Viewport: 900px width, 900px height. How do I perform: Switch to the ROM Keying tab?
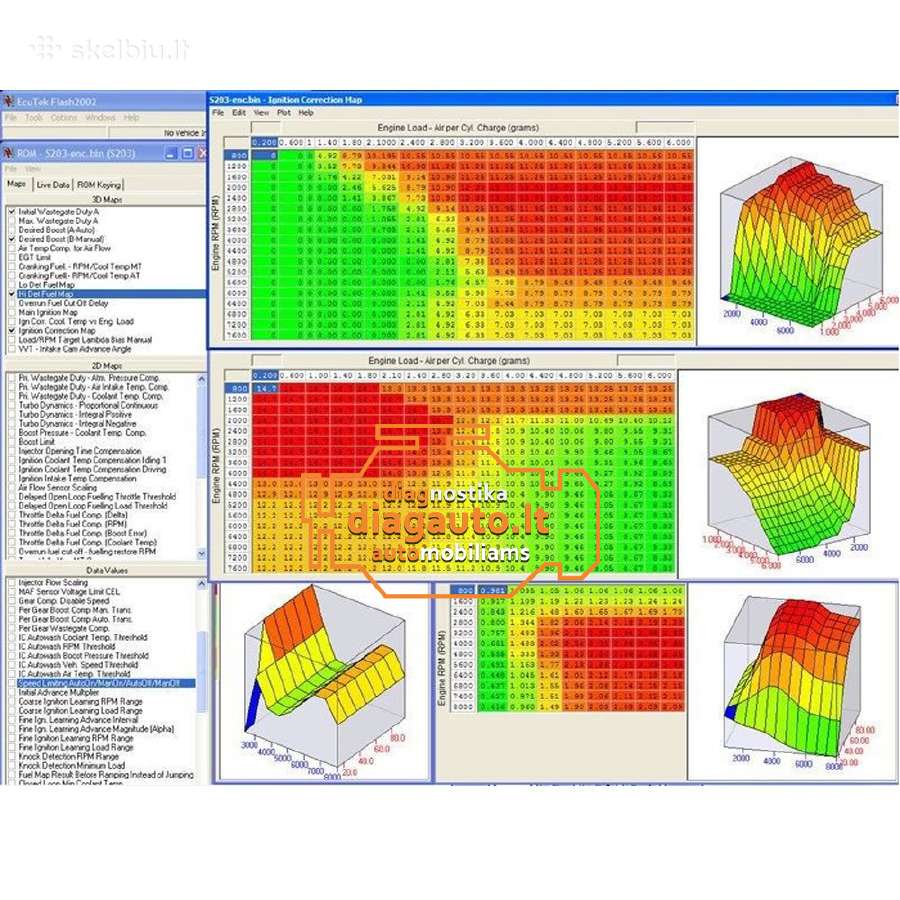tap(99, 185)
